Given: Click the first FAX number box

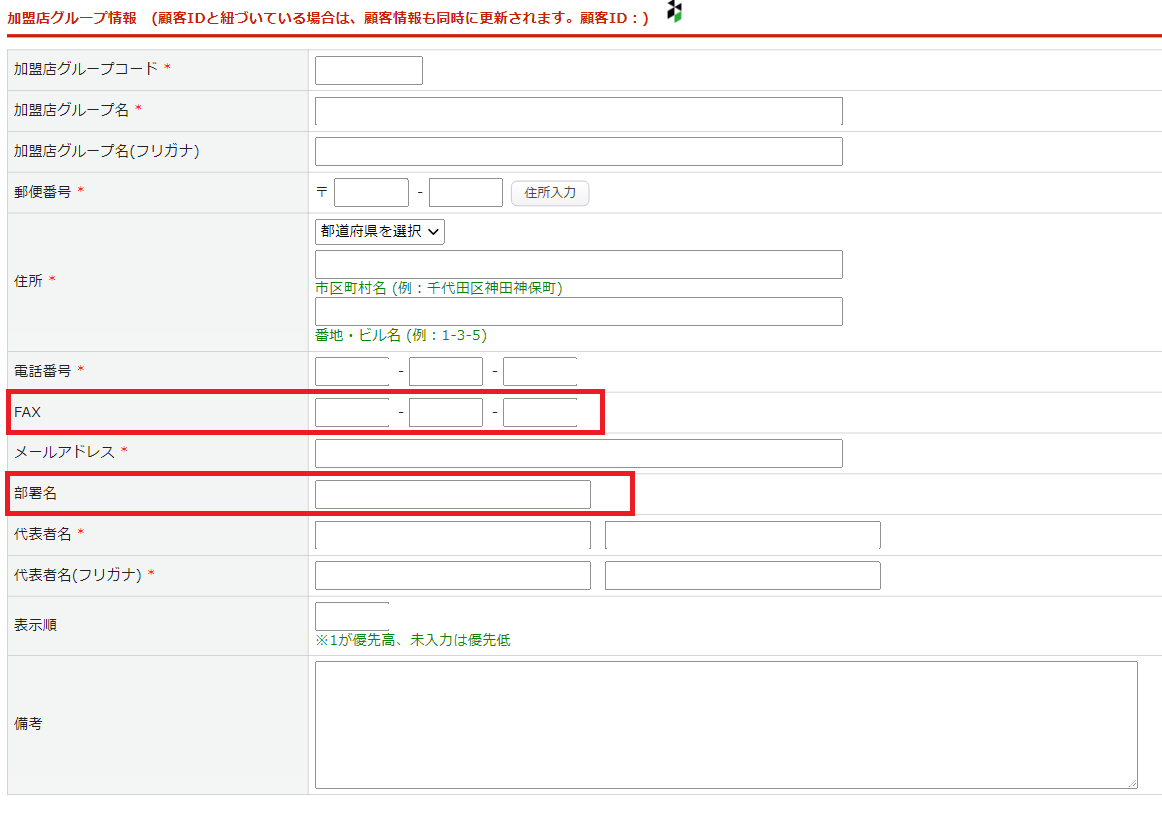Looking at the screenshot, I should coord(352,413).
